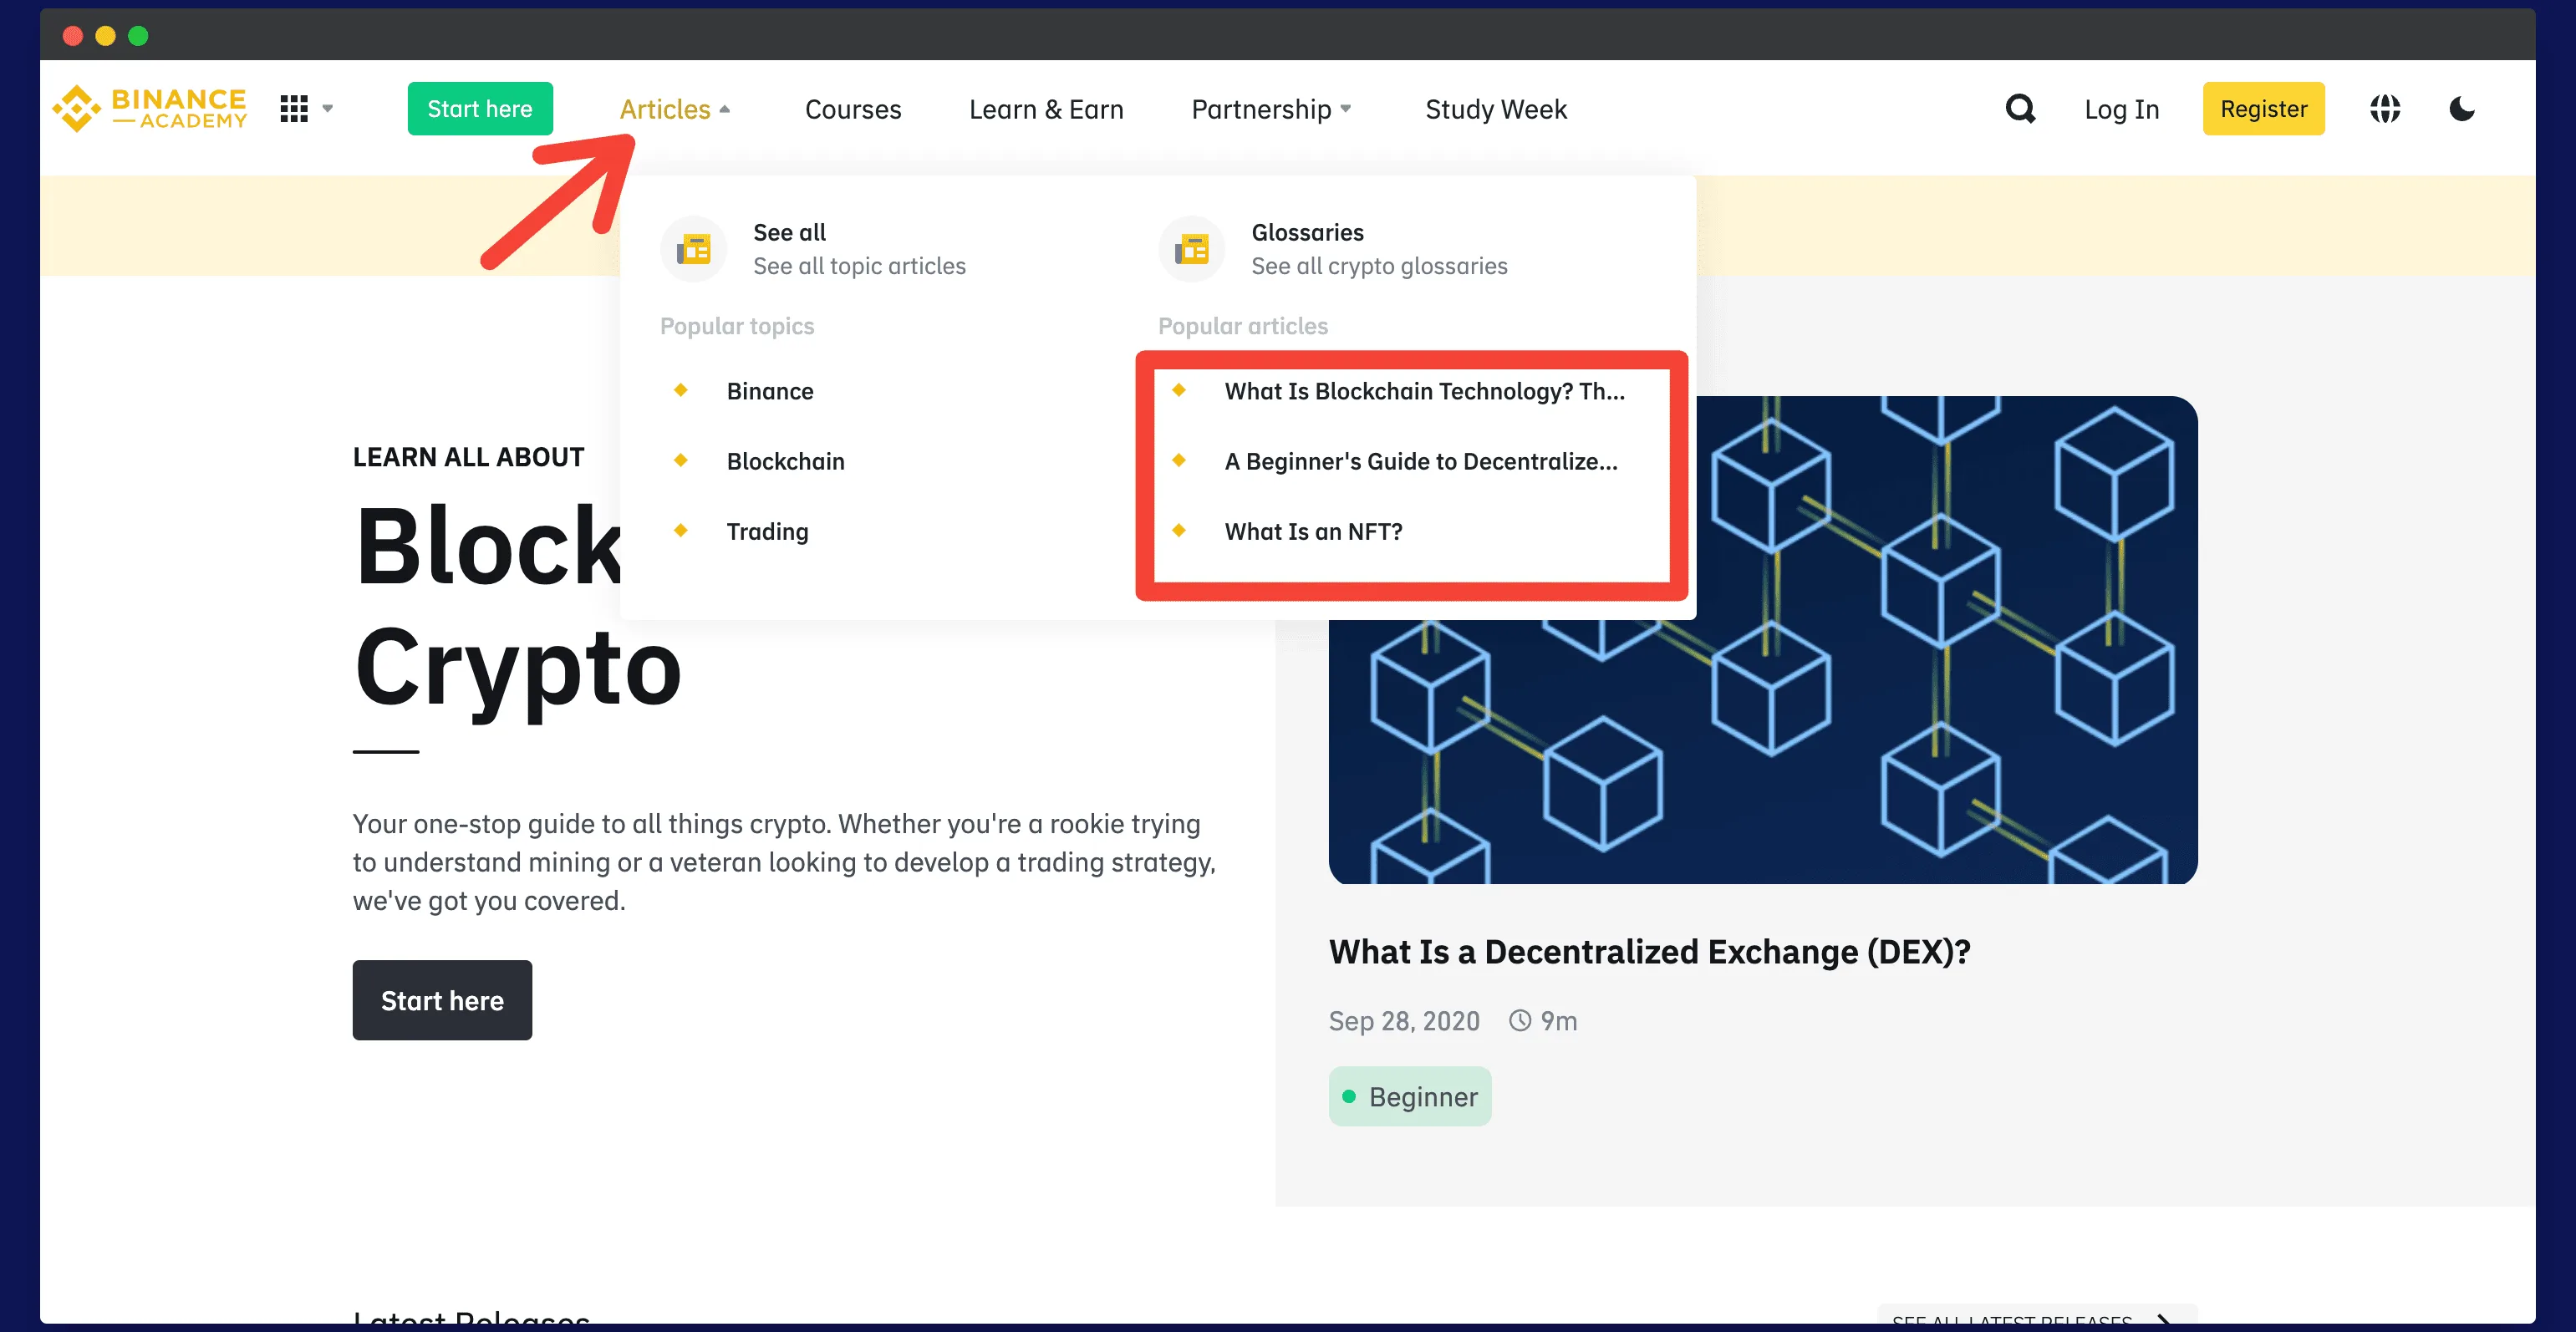
Task: Open the What Is an NFT article
Action: click(x=1313, y=531)
